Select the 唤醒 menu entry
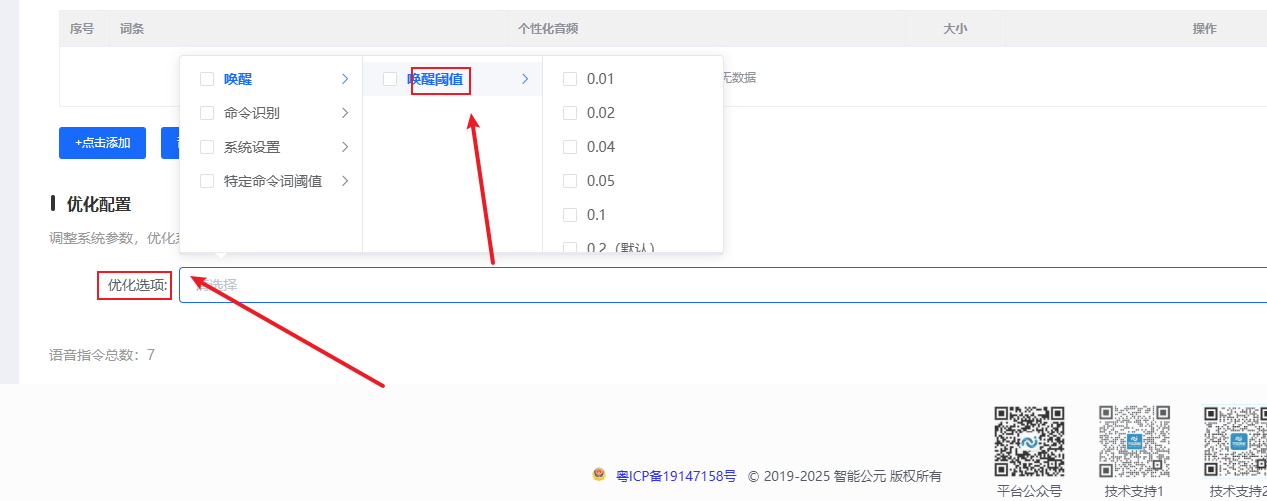The image size is (1267, 501). point(271,79)
